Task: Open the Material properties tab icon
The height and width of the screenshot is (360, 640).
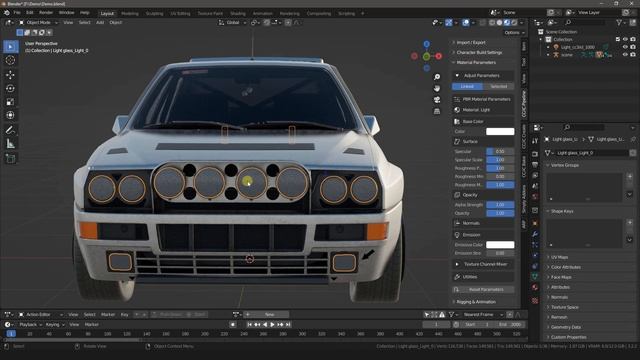Action: click(535, 287)
